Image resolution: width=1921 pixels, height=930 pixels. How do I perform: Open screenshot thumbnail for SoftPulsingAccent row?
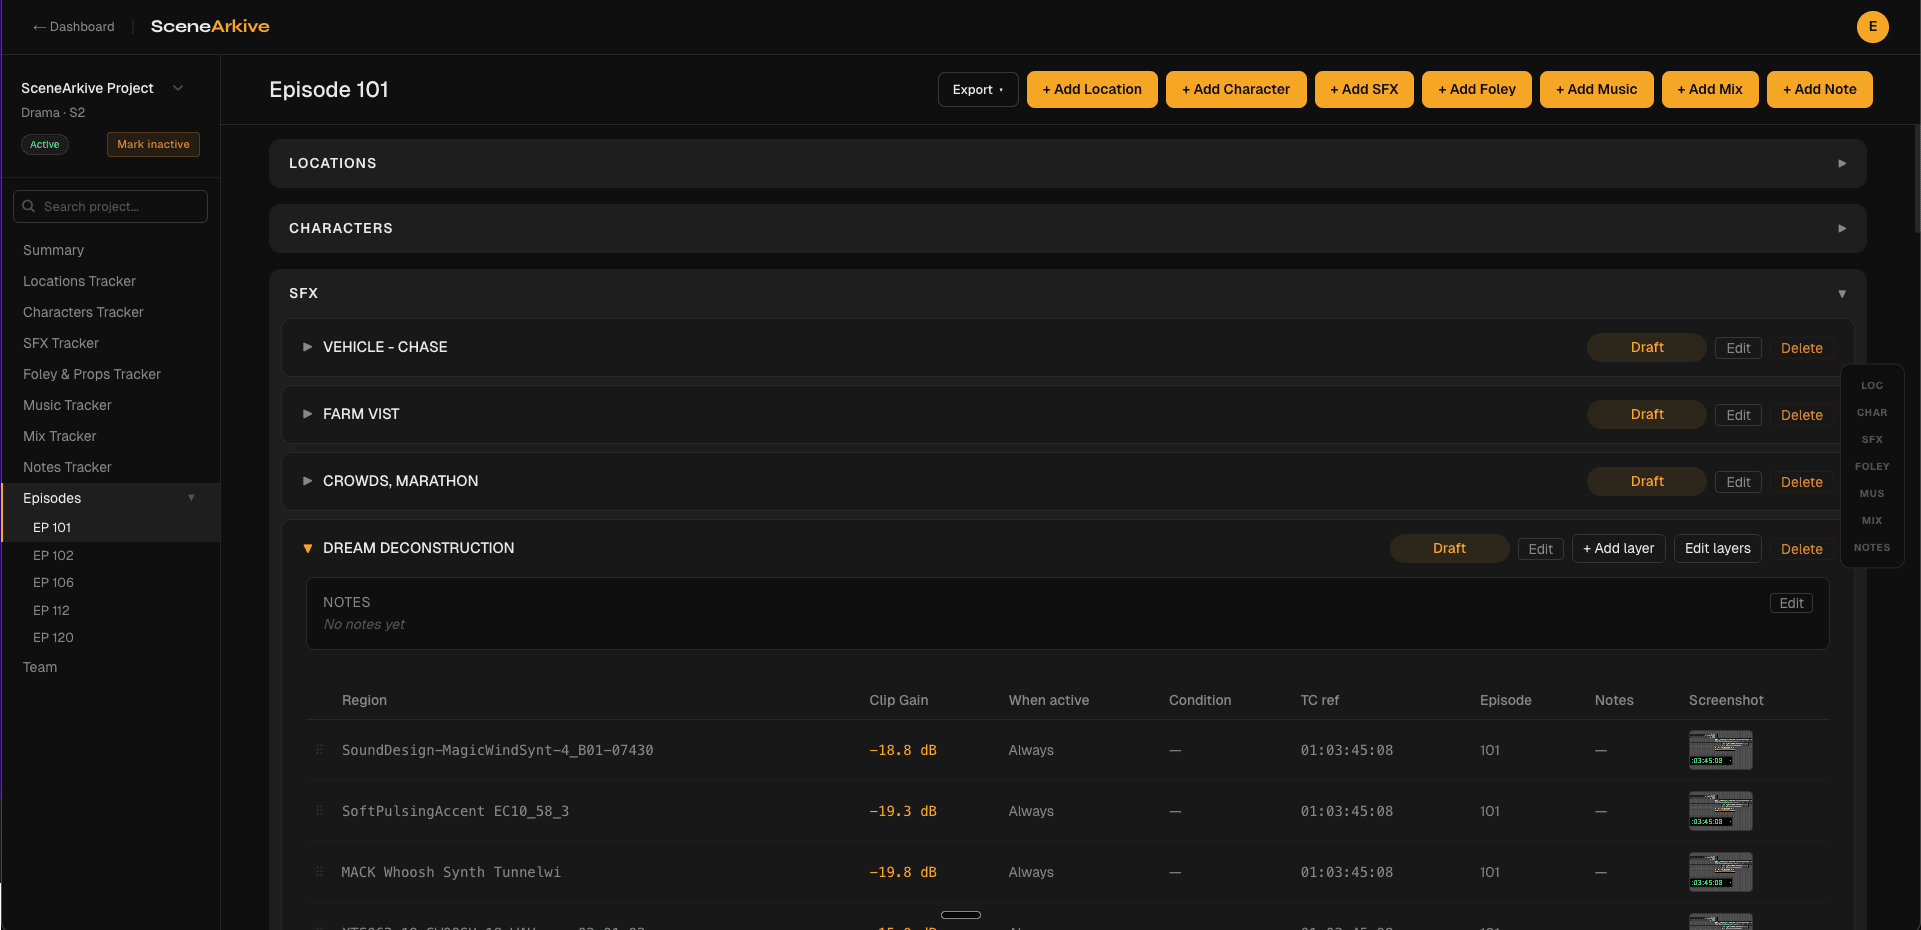click(1720, 811)
